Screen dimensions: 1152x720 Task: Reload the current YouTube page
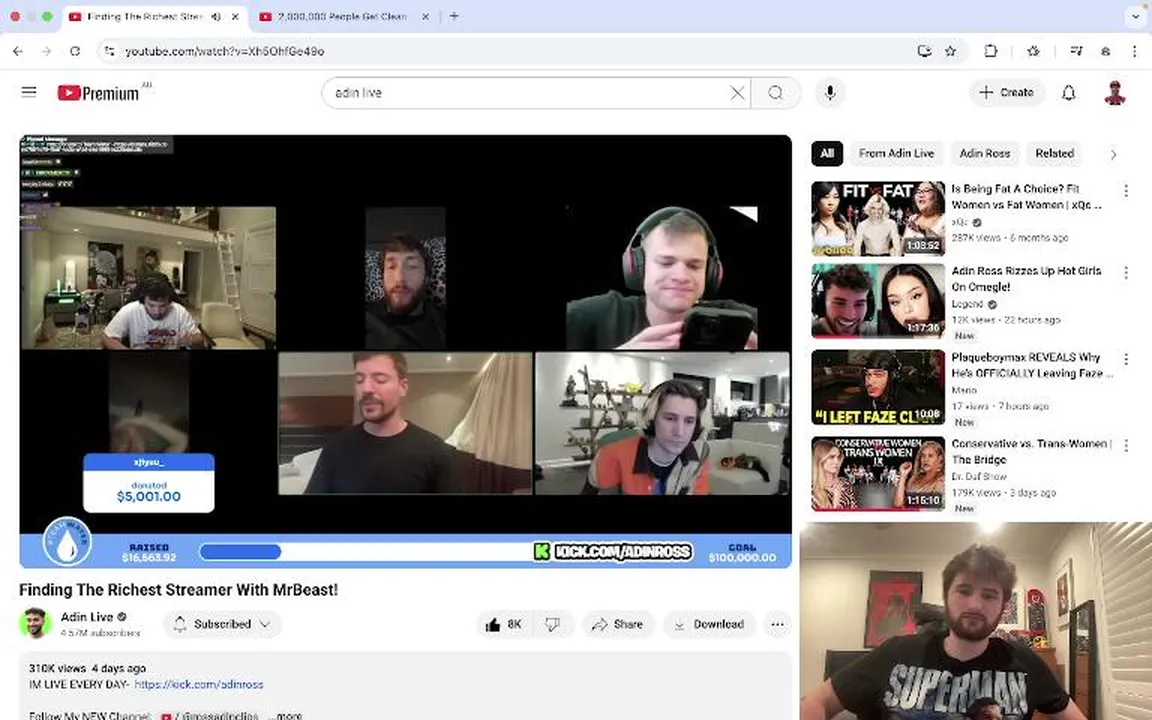[x=75, y=51]
